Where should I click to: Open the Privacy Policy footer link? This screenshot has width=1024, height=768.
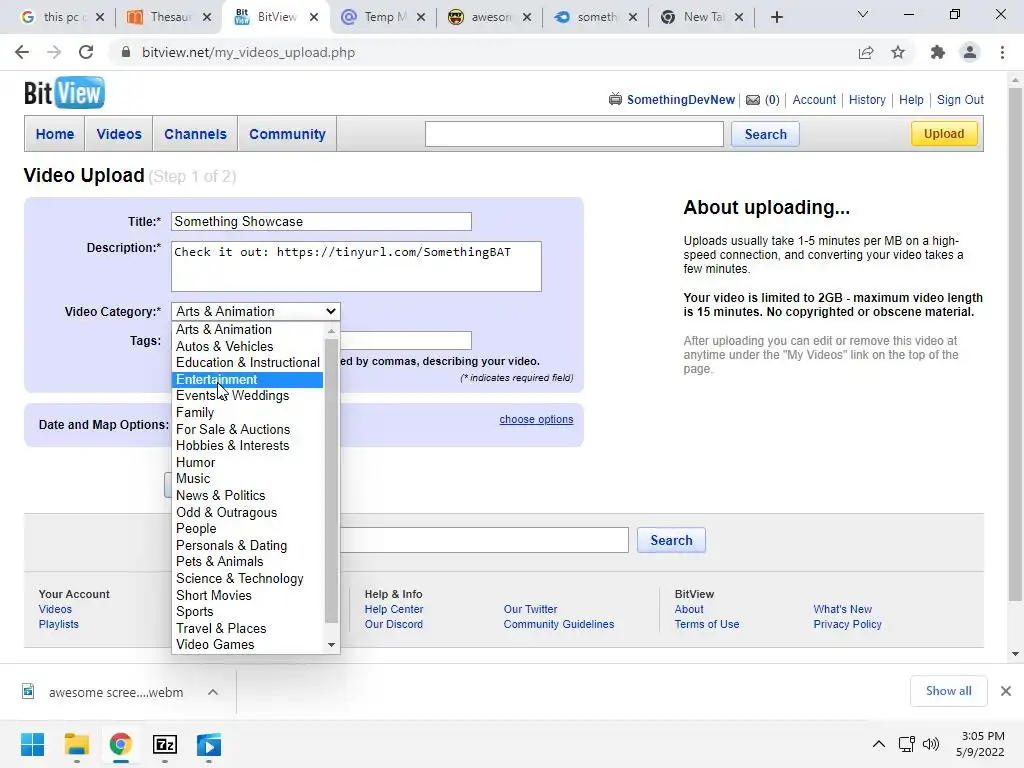click(847, 624)
